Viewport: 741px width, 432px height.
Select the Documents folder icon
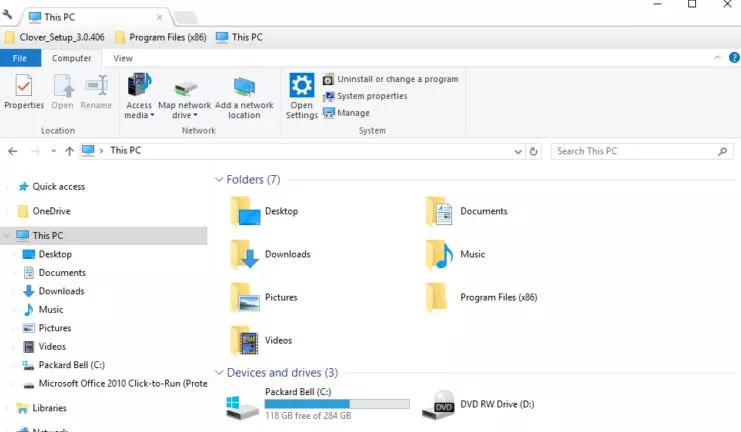[x=439, y=211]
